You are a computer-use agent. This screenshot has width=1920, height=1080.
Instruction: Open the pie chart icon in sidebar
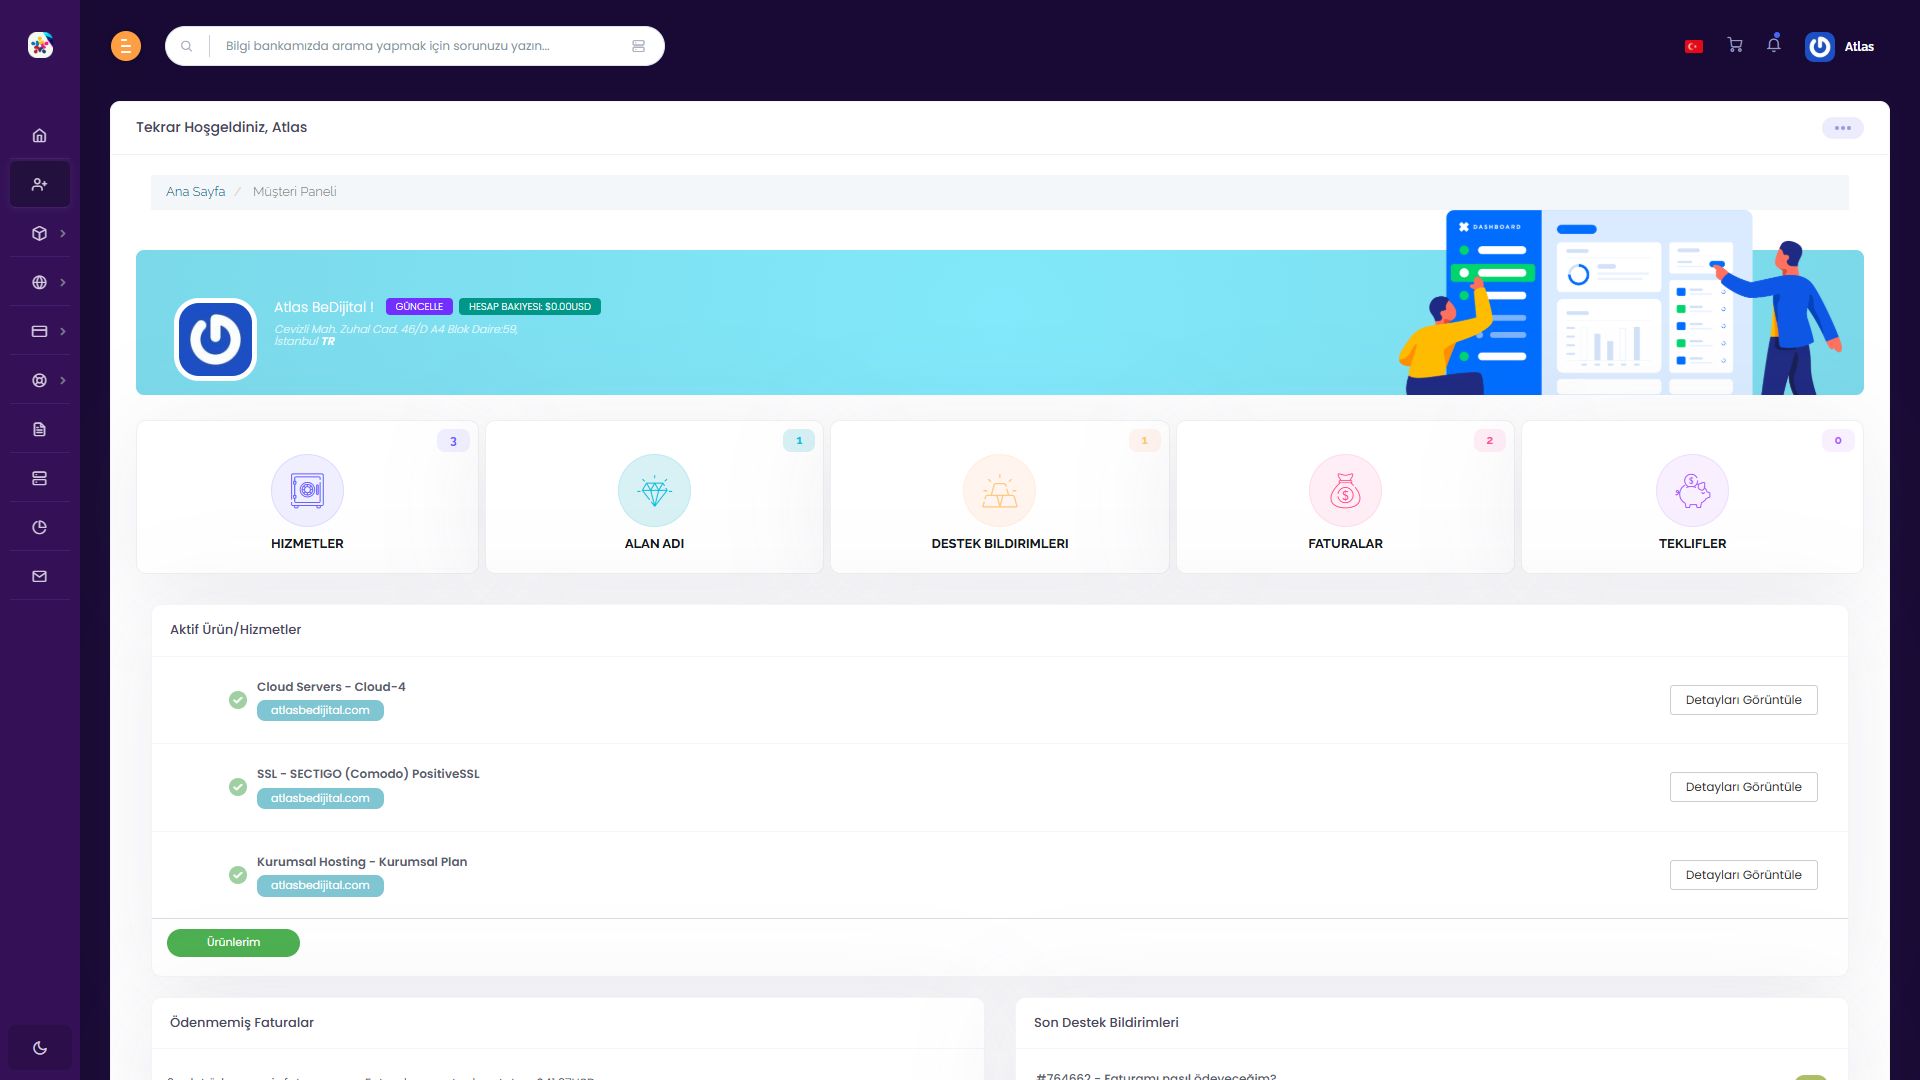coord(40,527)
